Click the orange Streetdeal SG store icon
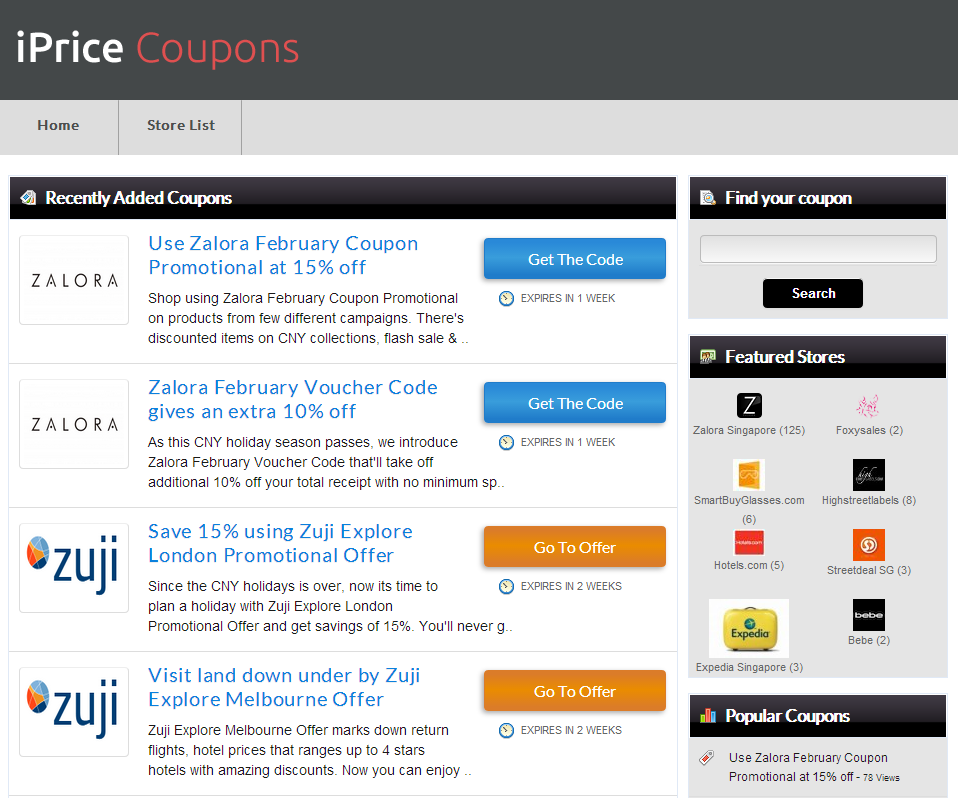 (x=868, y=544)
